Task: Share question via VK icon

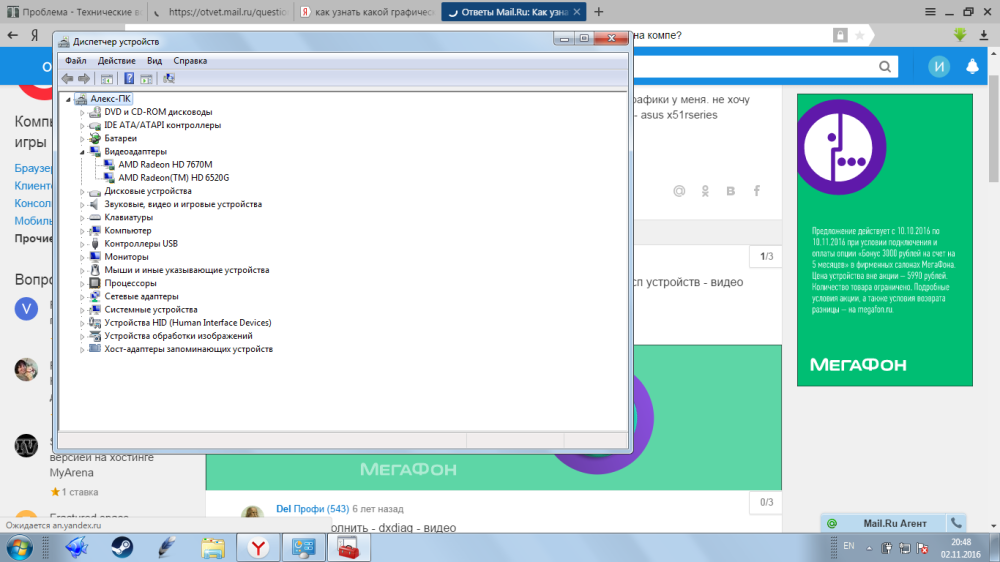Action: pos(731,191)
